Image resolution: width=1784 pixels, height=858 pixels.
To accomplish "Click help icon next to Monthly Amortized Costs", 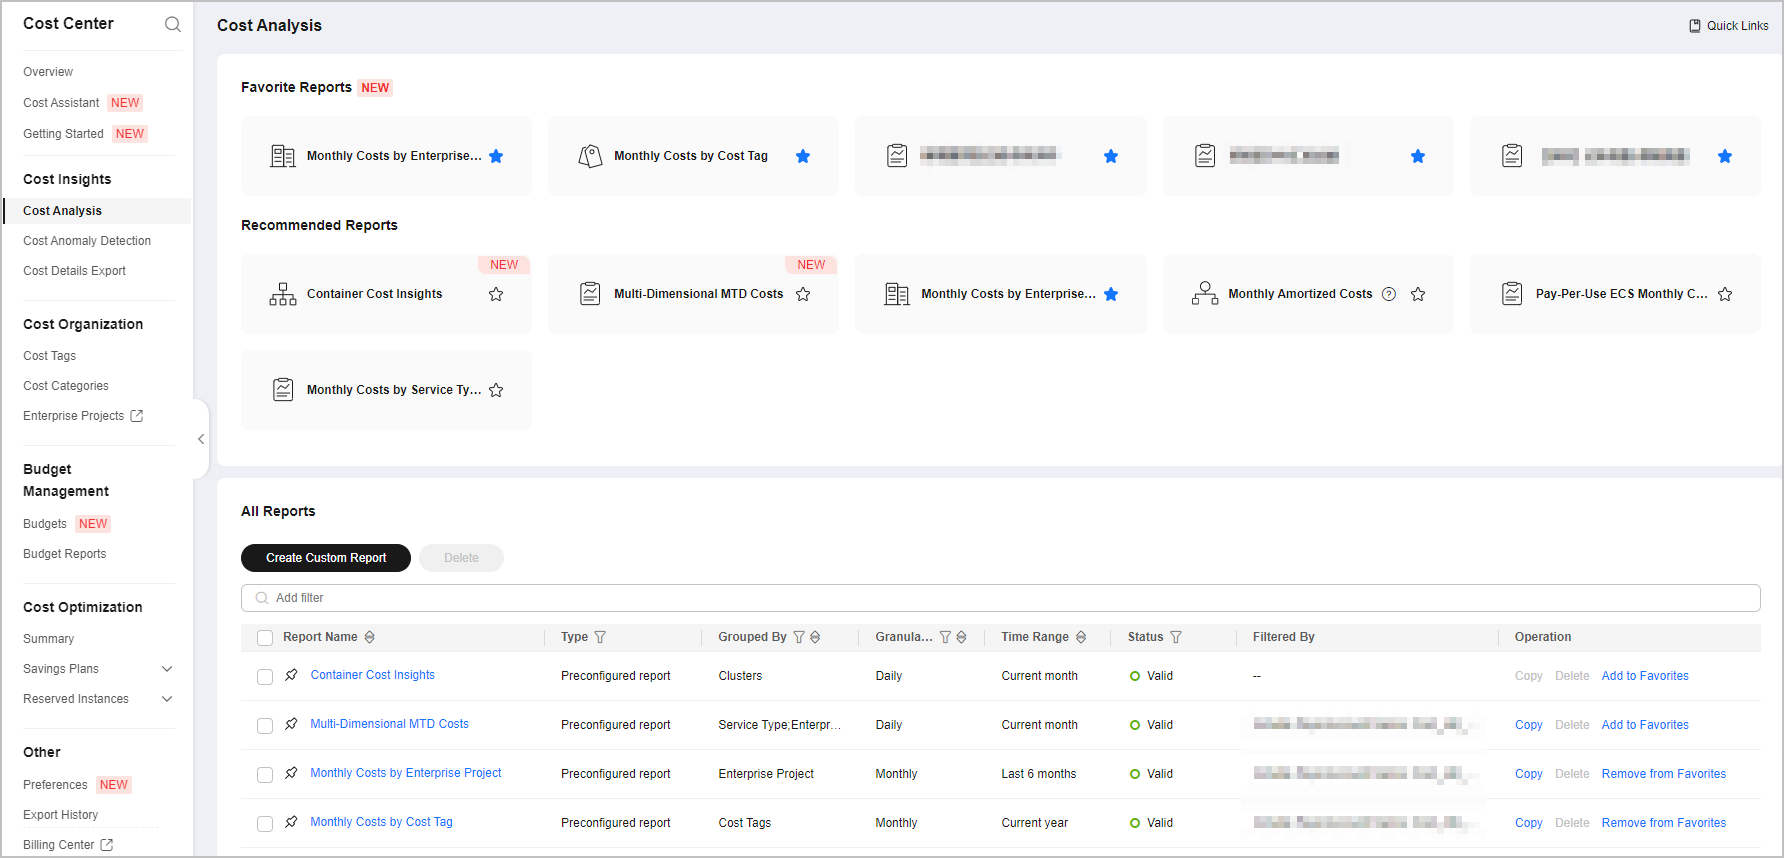I will pos(1389,294).
